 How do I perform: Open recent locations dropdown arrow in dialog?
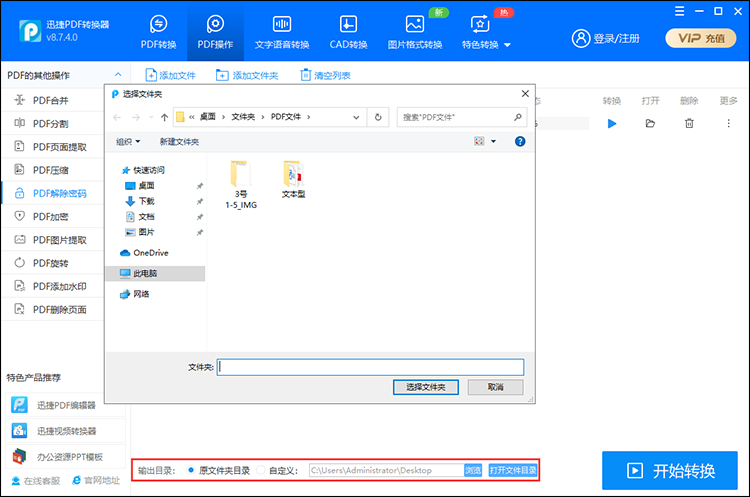point(151,117)
